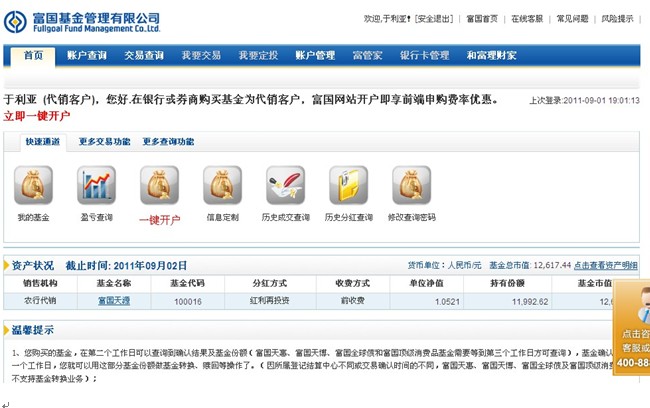The width and height of the screenshot is (650, 408).
Task: Click the 点击查看资产明细 link
Action: pyautogui.click(x=605, y=266)
